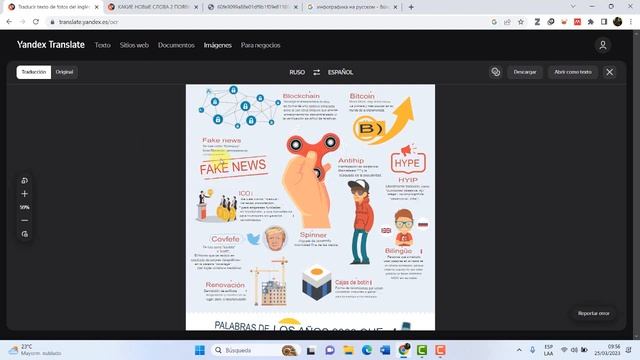
Task: Open the Documentos section
Action: (x=176, y=45)
